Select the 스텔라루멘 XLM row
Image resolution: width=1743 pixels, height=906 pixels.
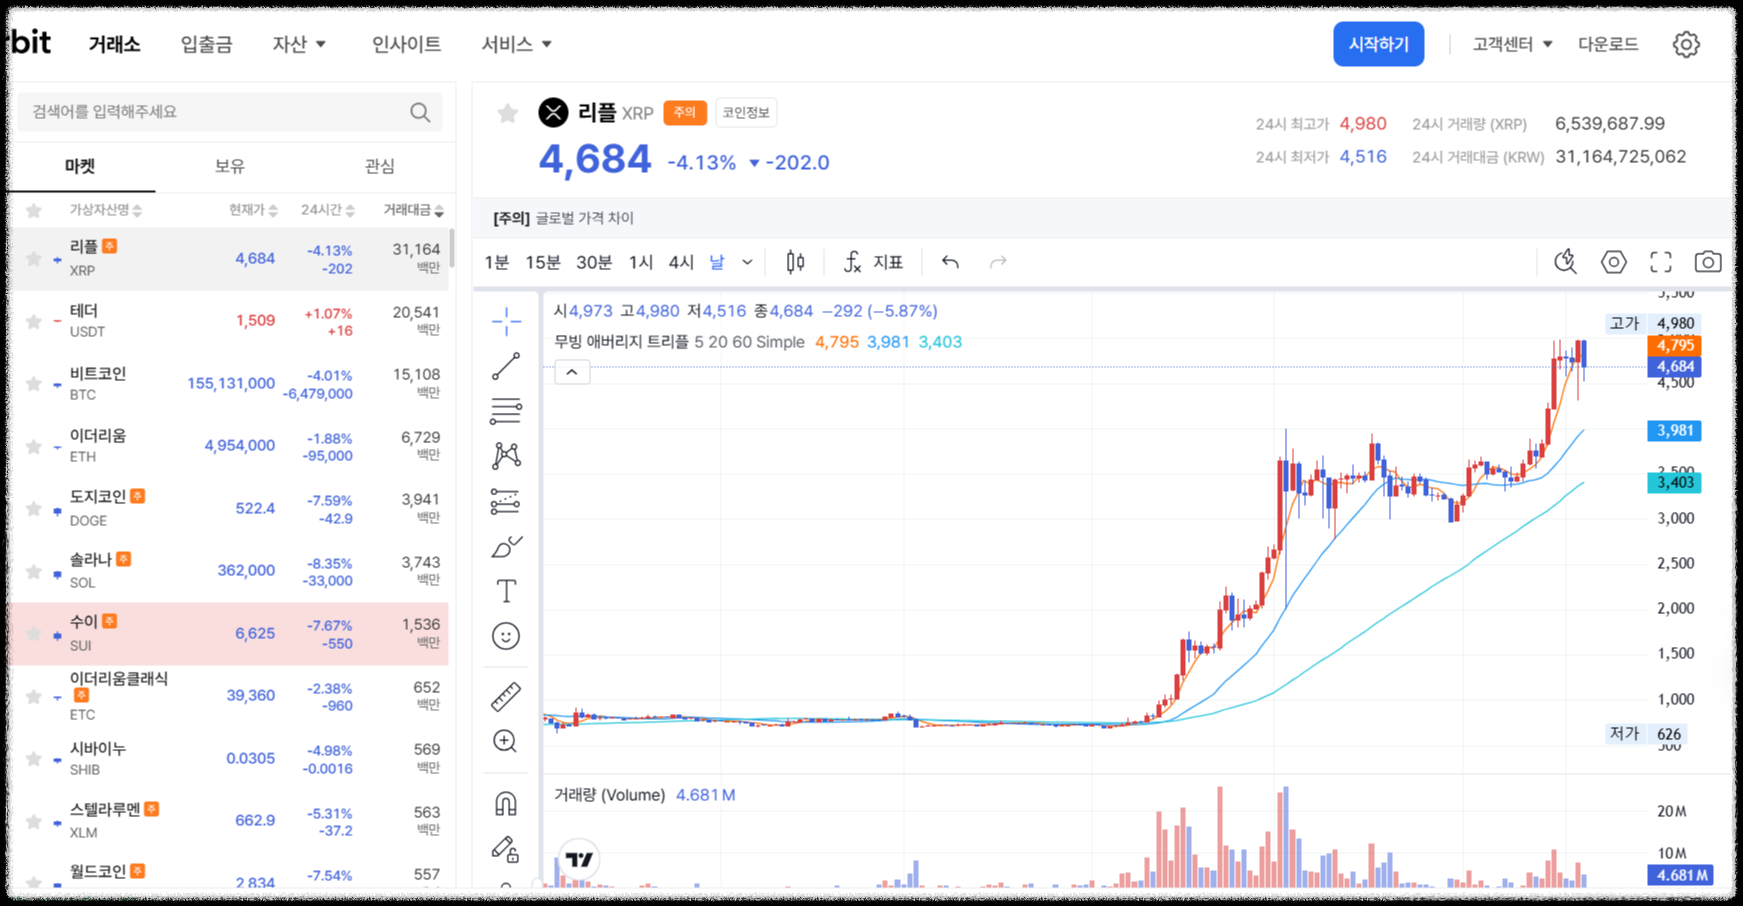(x=228, y=820)
